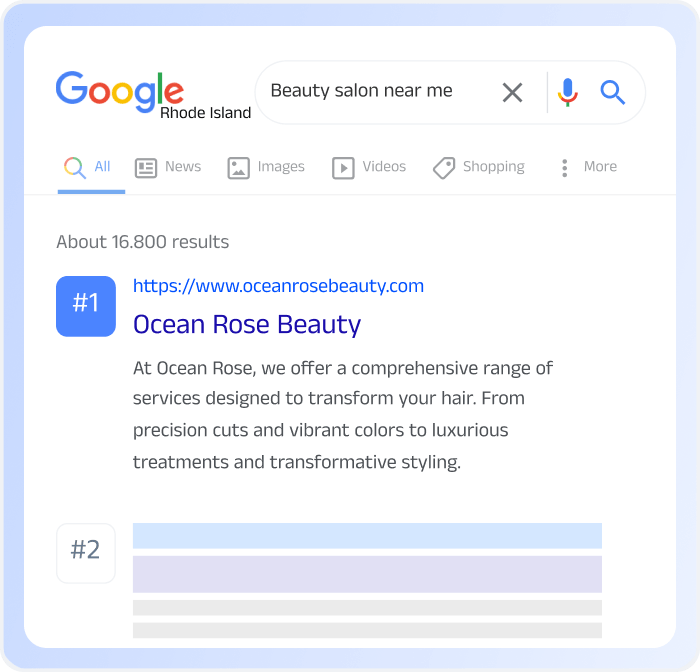
Task: Open the Ocean Rose Beauty result title
Action: 247,325
